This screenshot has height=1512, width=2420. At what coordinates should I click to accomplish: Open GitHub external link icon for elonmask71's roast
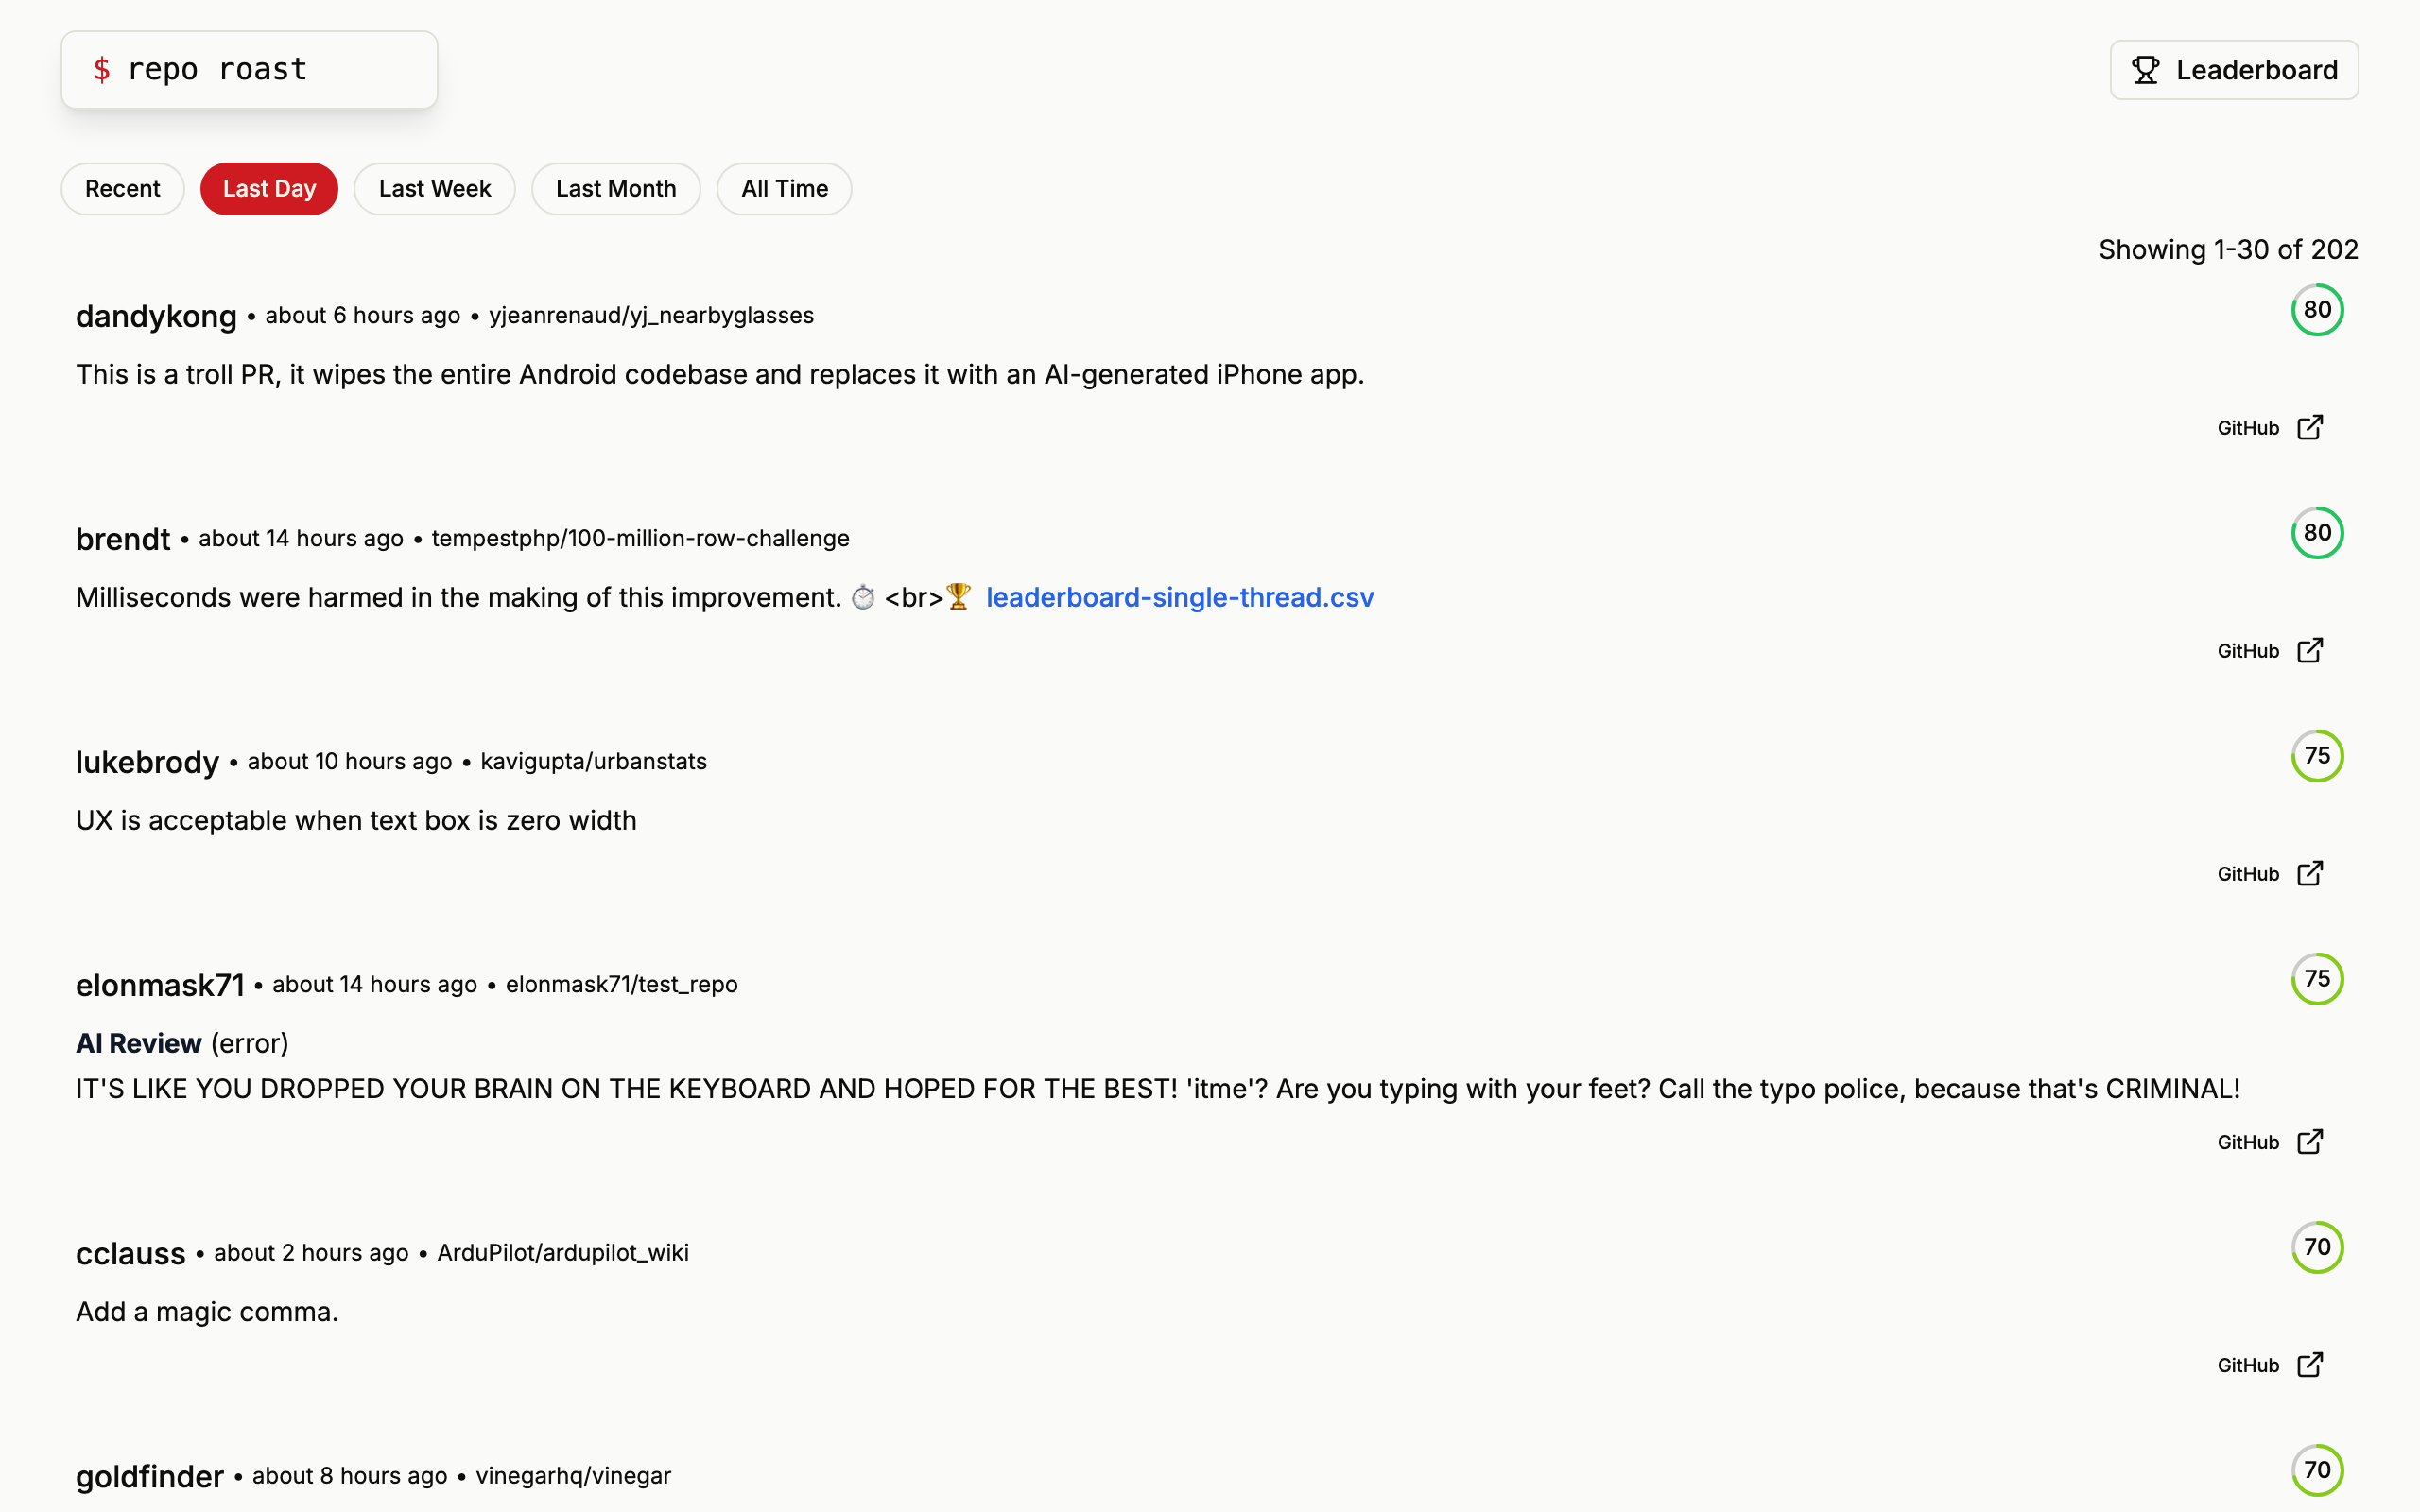pyautogui.click(x=2310, y=1142)
